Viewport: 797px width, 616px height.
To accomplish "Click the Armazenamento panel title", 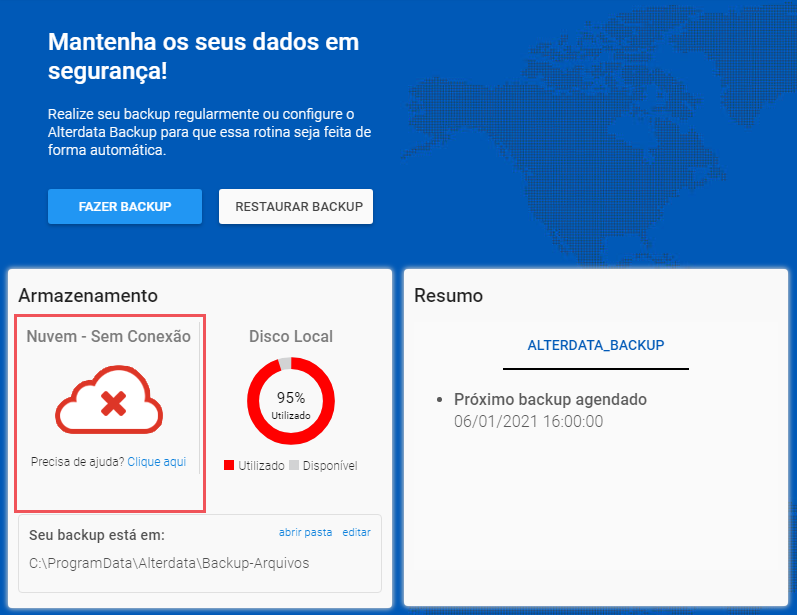I will click(88, 296).
